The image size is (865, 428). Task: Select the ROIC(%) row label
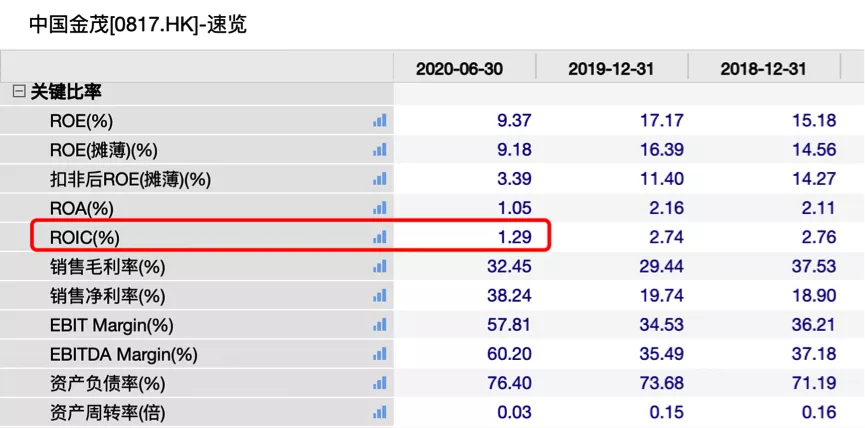(84, 238)
